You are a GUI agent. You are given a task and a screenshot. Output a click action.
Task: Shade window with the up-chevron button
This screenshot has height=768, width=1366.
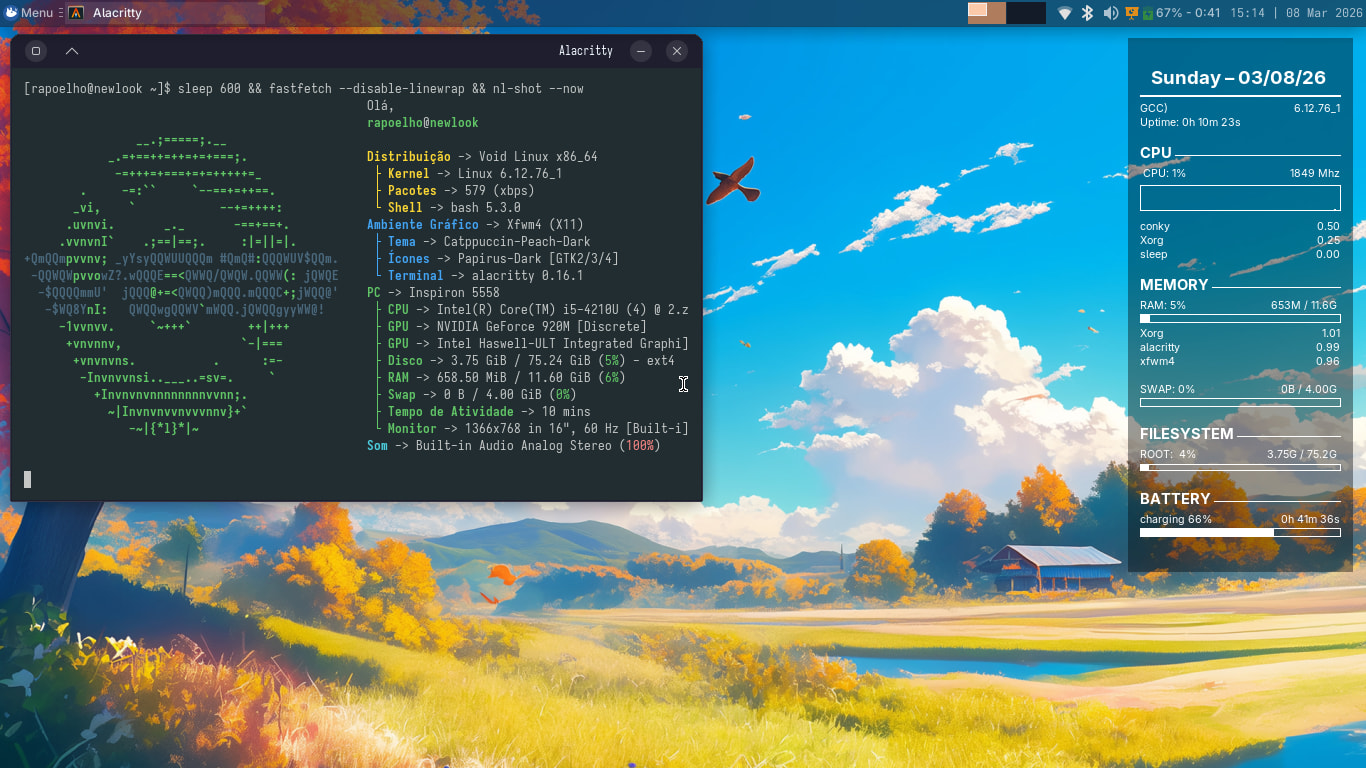72,51
